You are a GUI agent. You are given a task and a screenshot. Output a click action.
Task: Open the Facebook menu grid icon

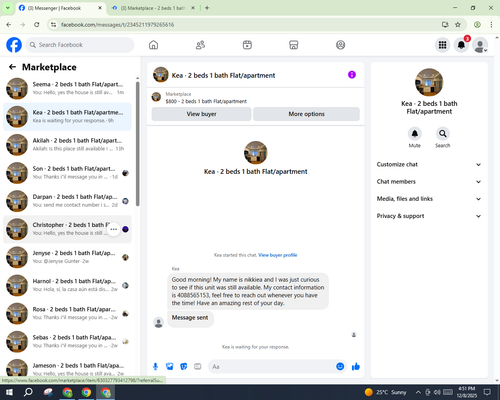[x=442, y=45]
